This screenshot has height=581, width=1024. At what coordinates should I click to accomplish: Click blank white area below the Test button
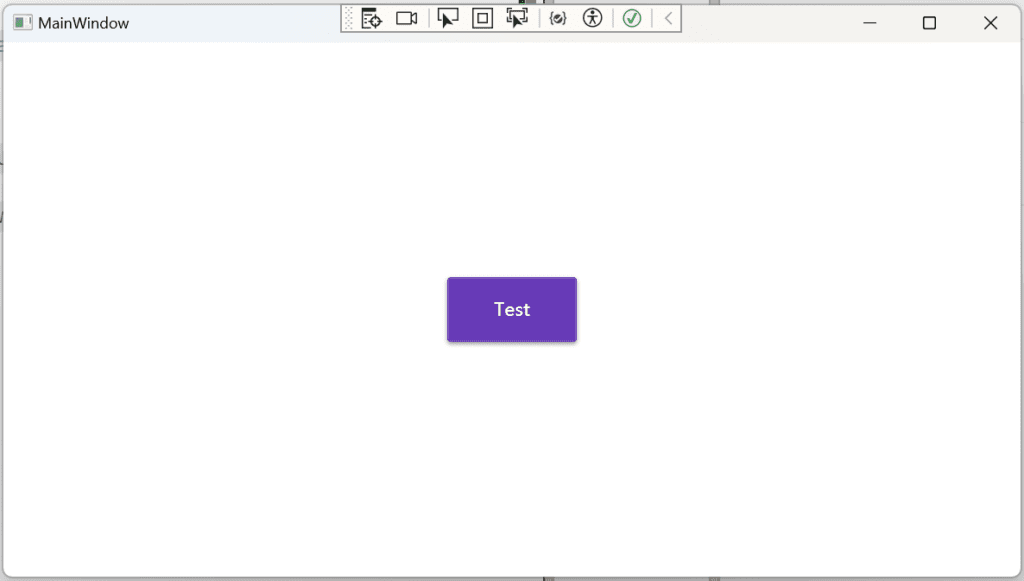(x=512, y=450)
